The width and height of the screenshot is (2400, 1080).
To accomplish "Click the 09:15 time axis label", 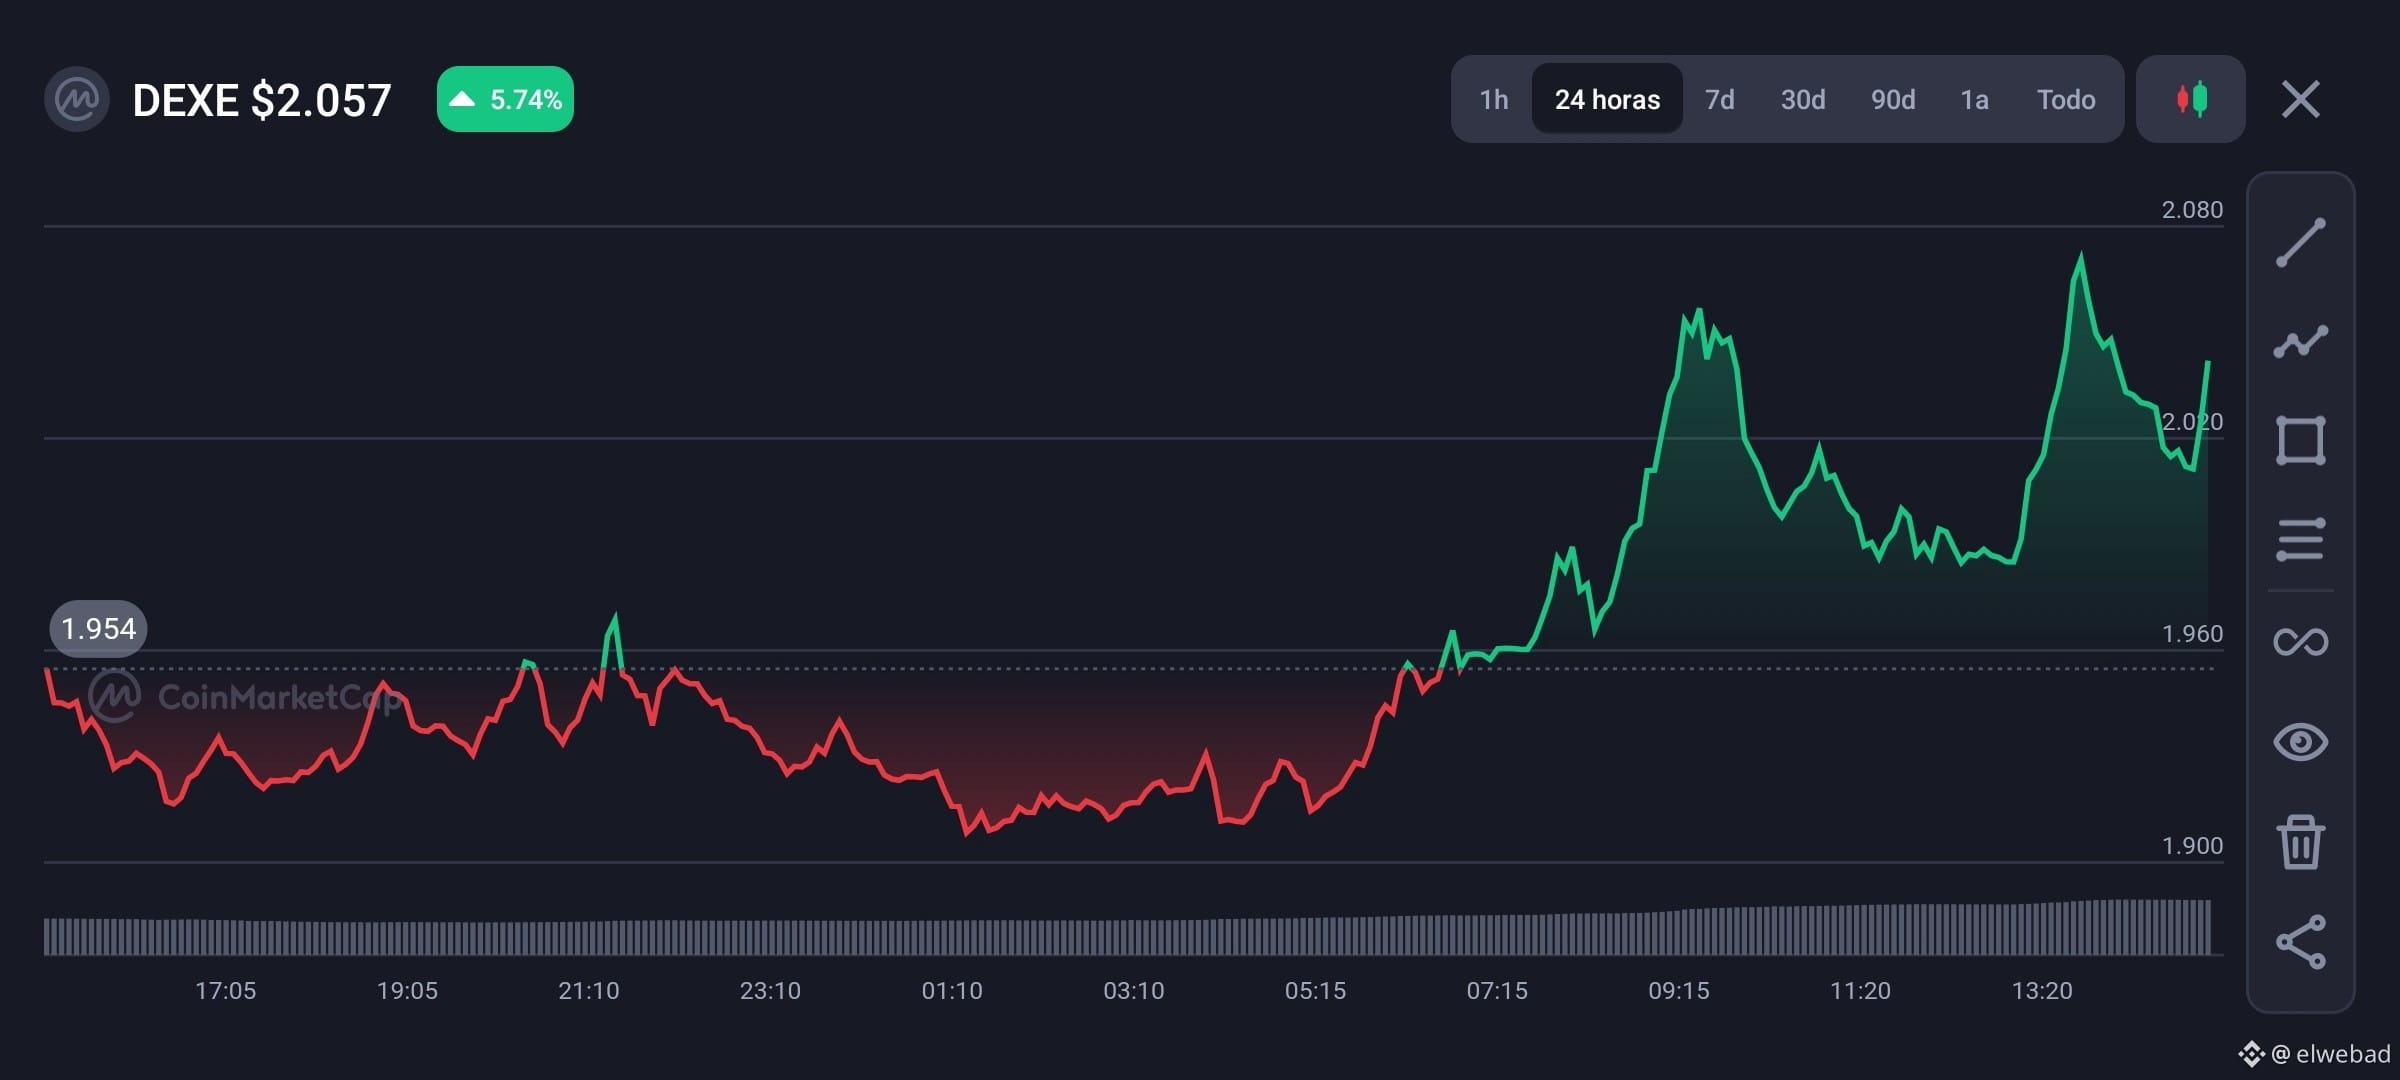I will (x=1679, y=991).
